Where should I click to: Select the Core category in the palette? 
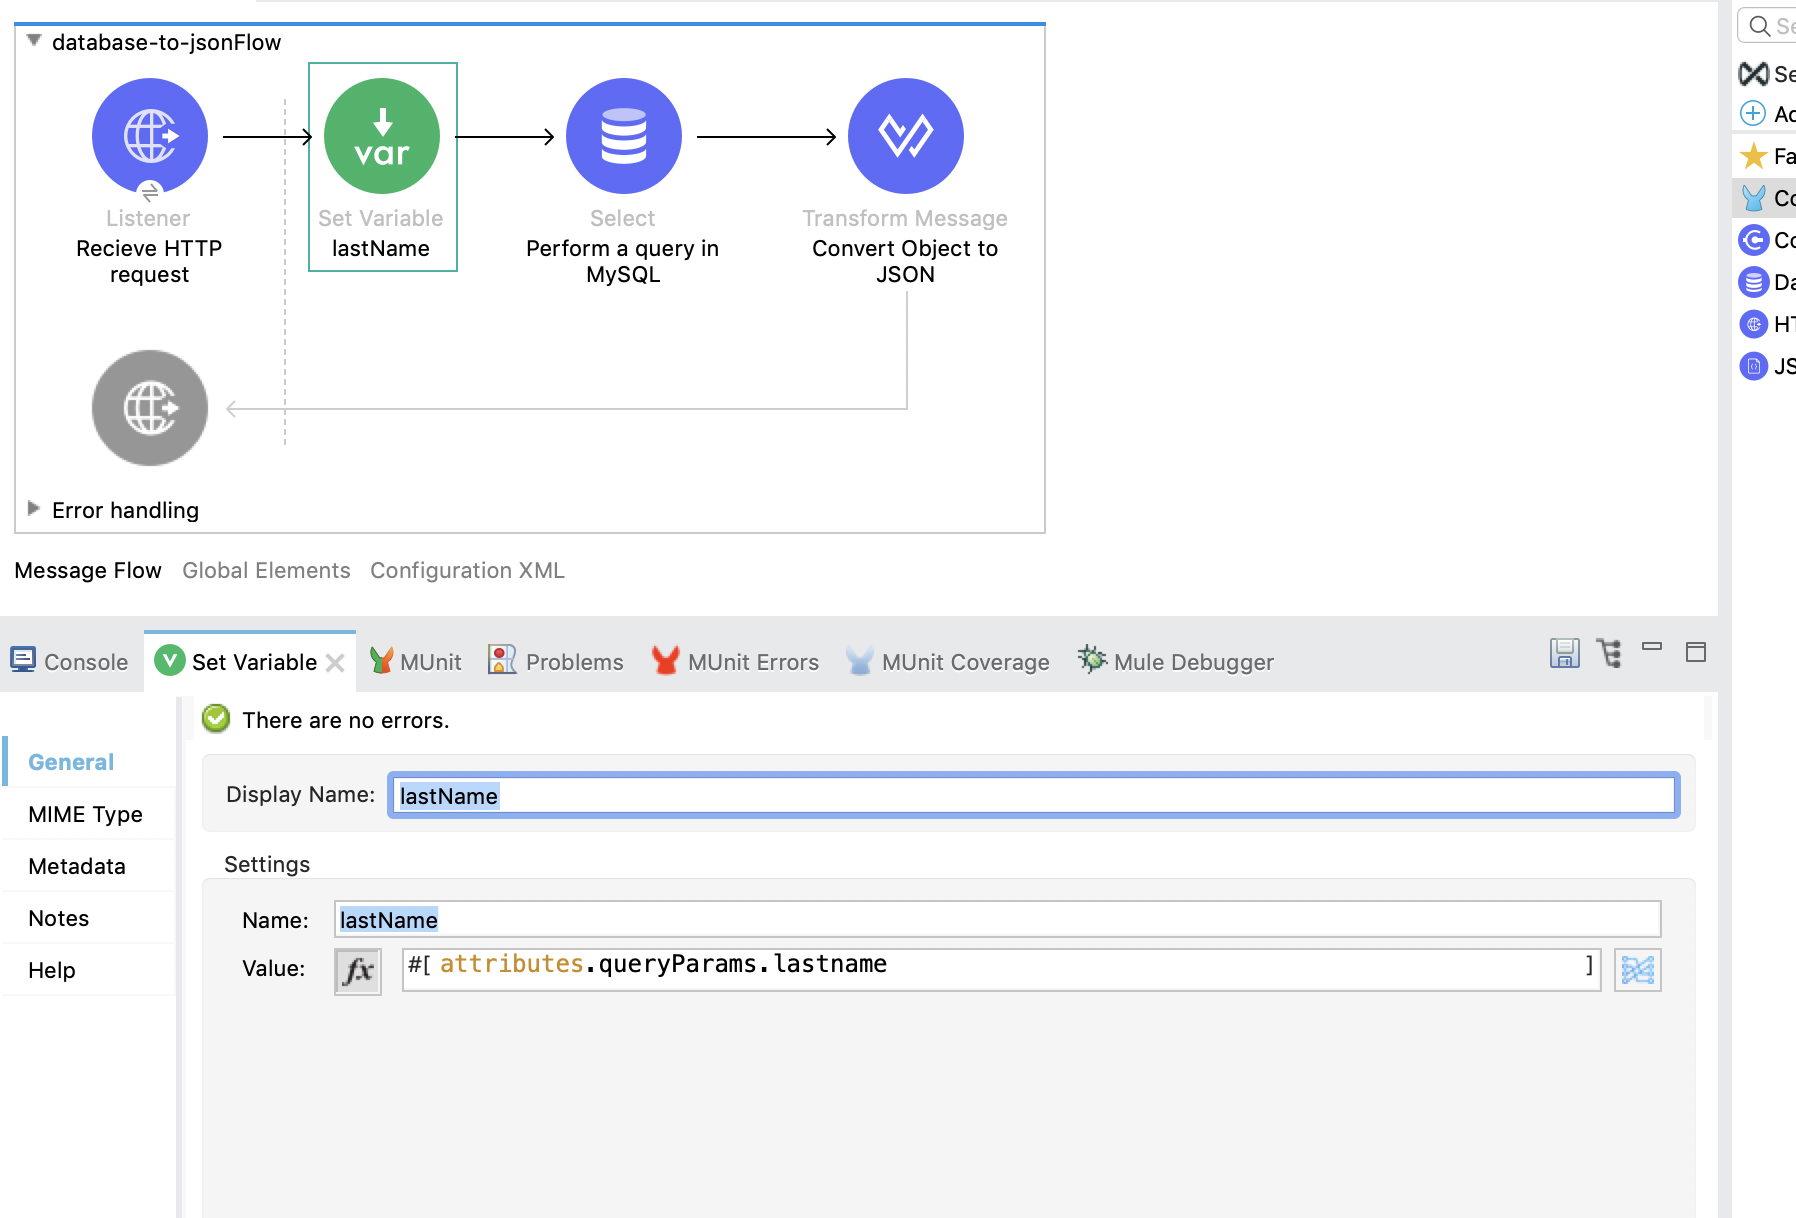[x=1766, y=198]
